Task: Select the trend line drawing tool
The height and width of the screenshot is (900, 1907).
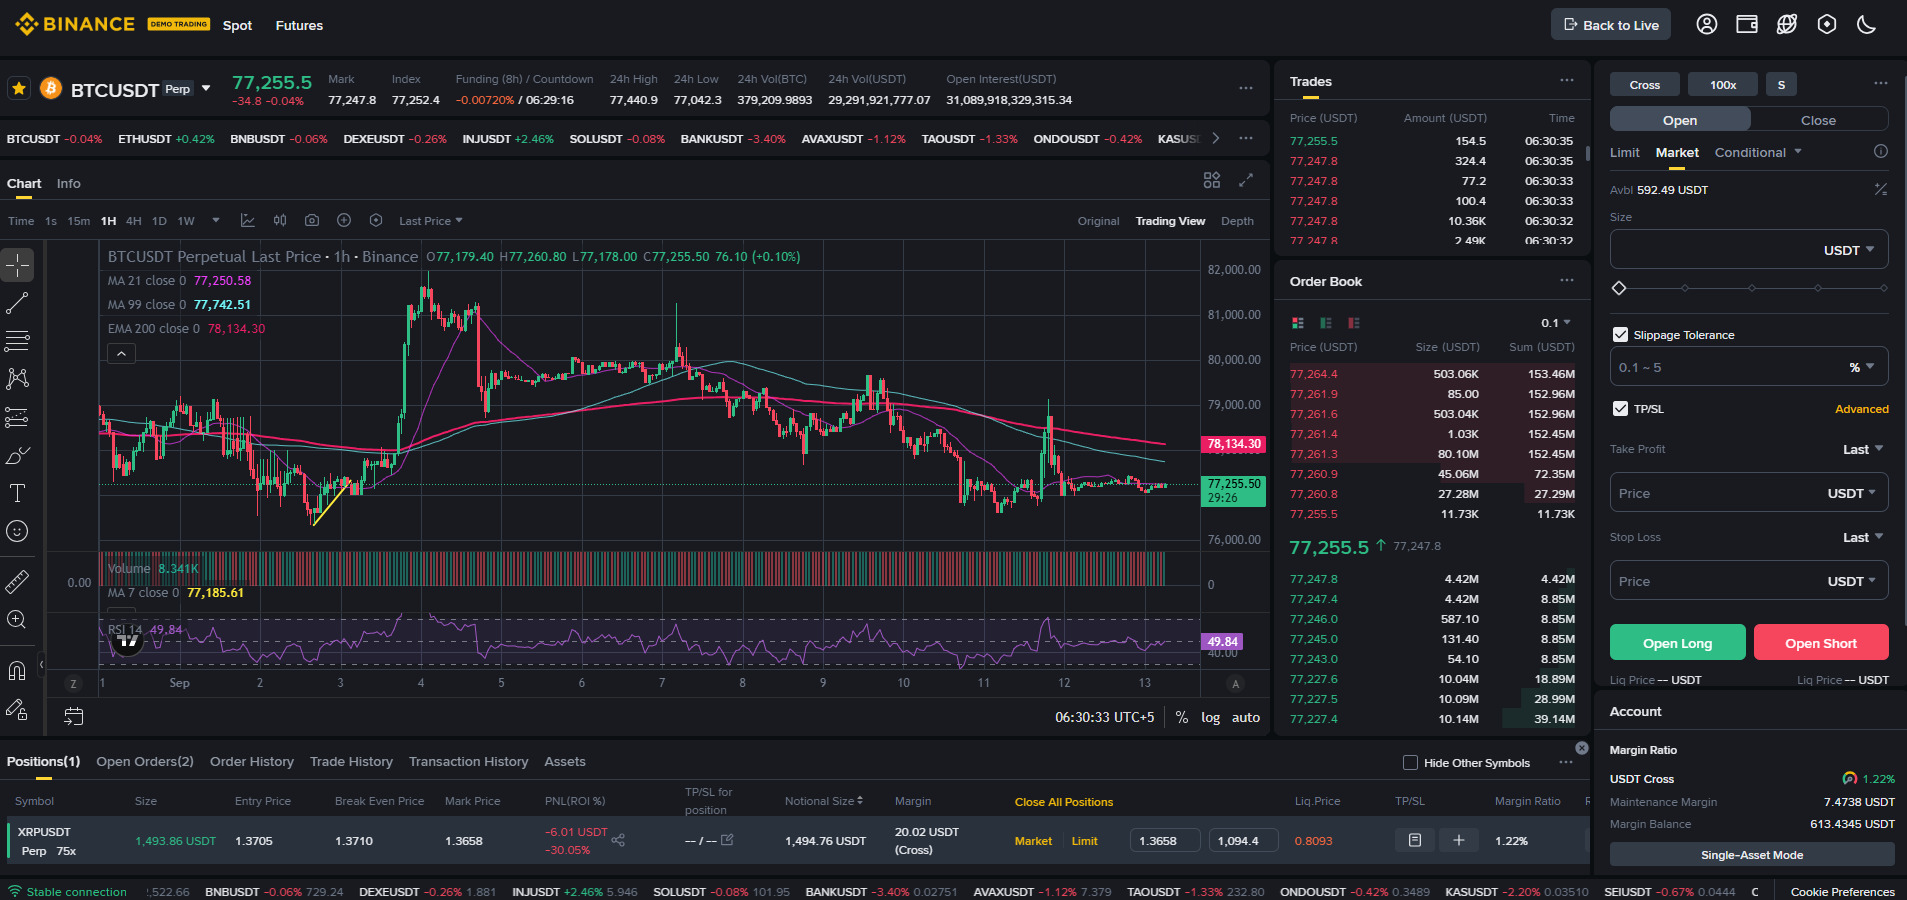Action: pos(17,303)
